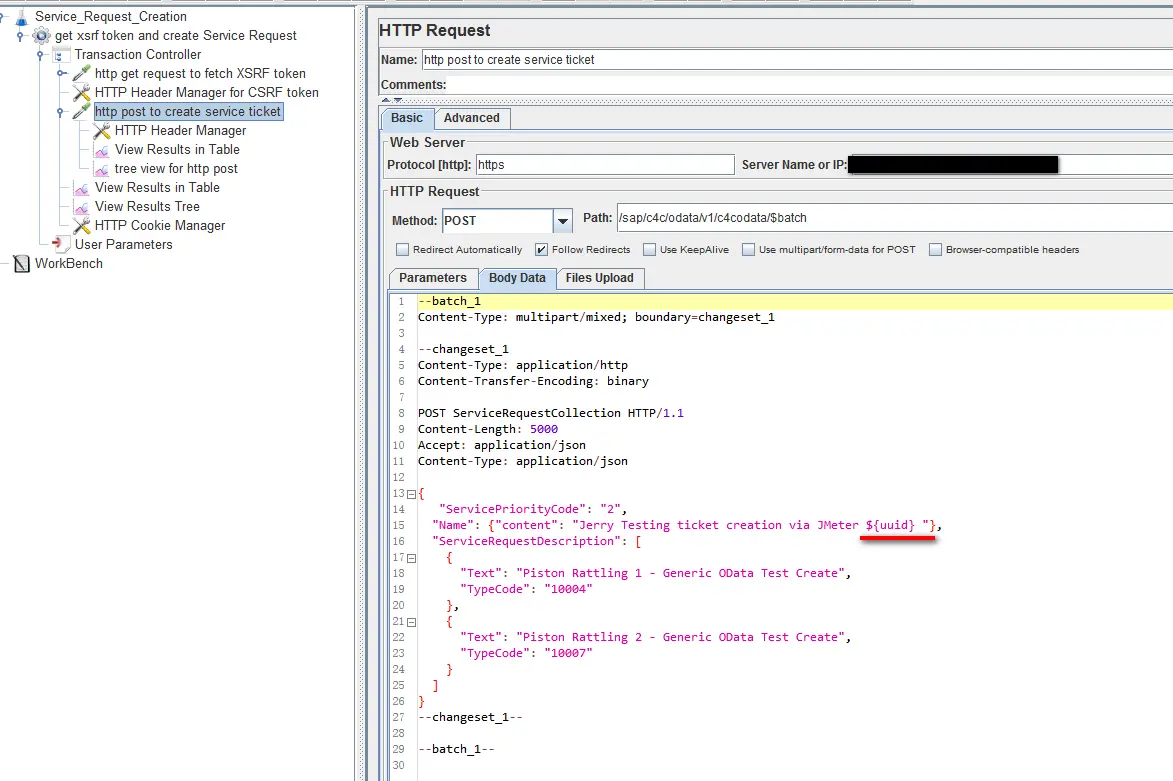Click the thread group gear icon
The width and height of the screenshot is (1173, 781).
pos(42,35)
